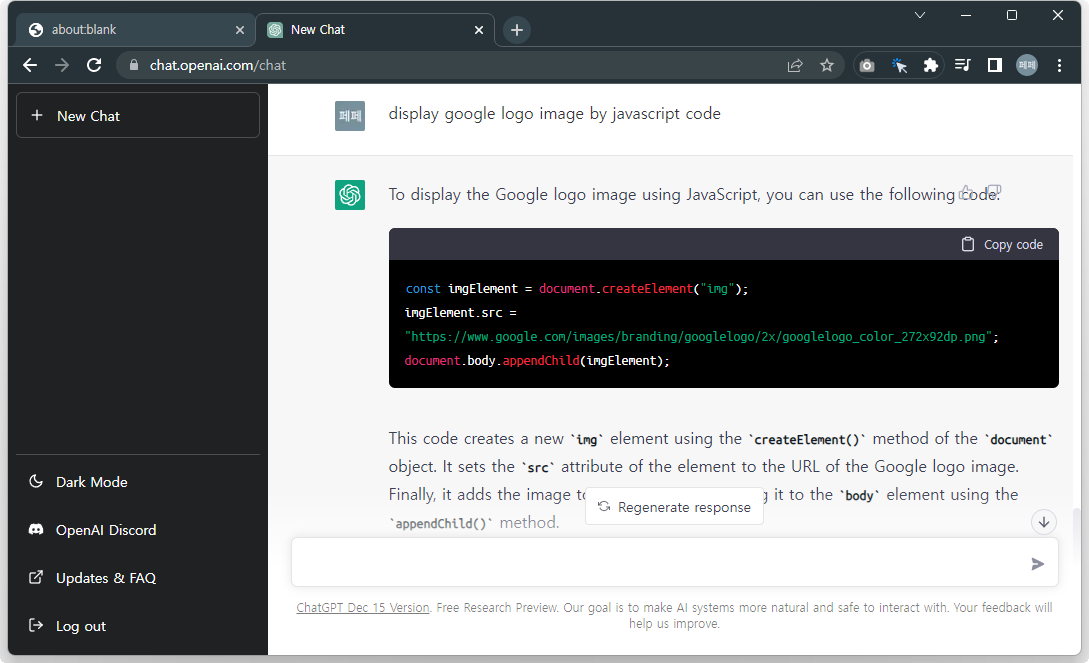Close the about:blank tab

click(240, 30)
